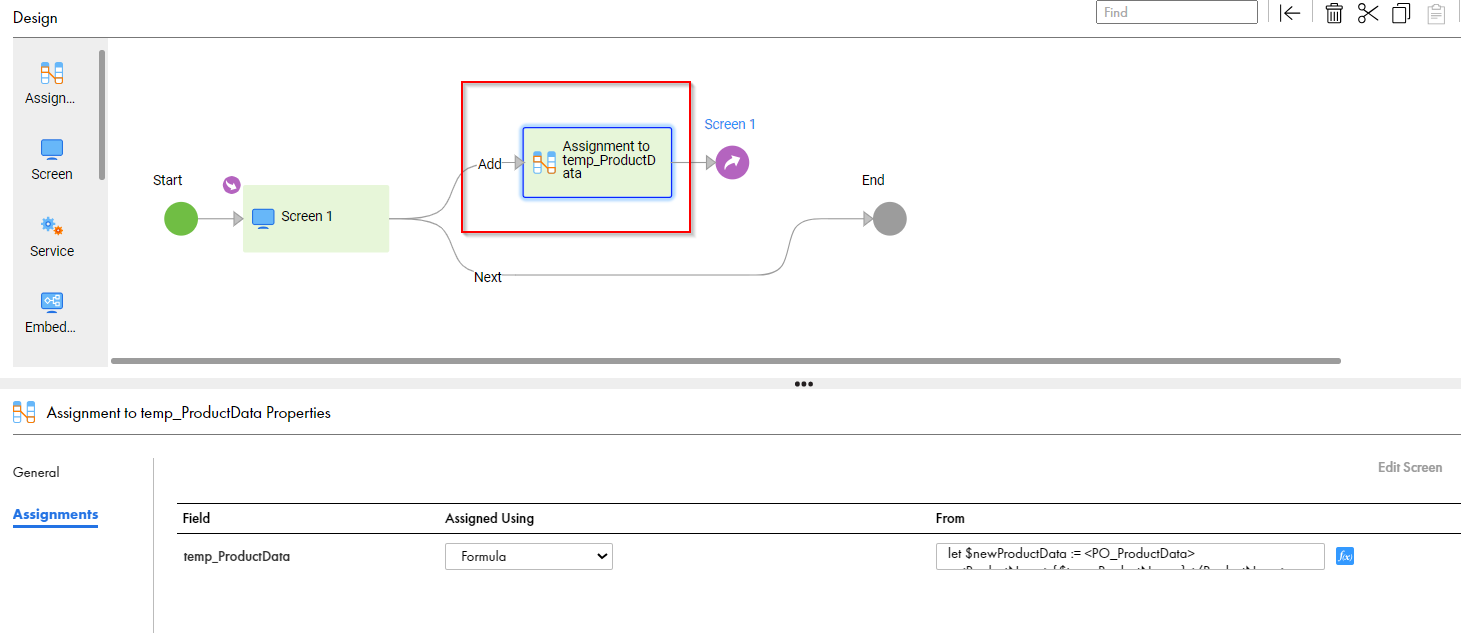The width and height of the screenshot is (1461, 633).
Task: Select the Screen 1 step box
Action: click(316, 218)
